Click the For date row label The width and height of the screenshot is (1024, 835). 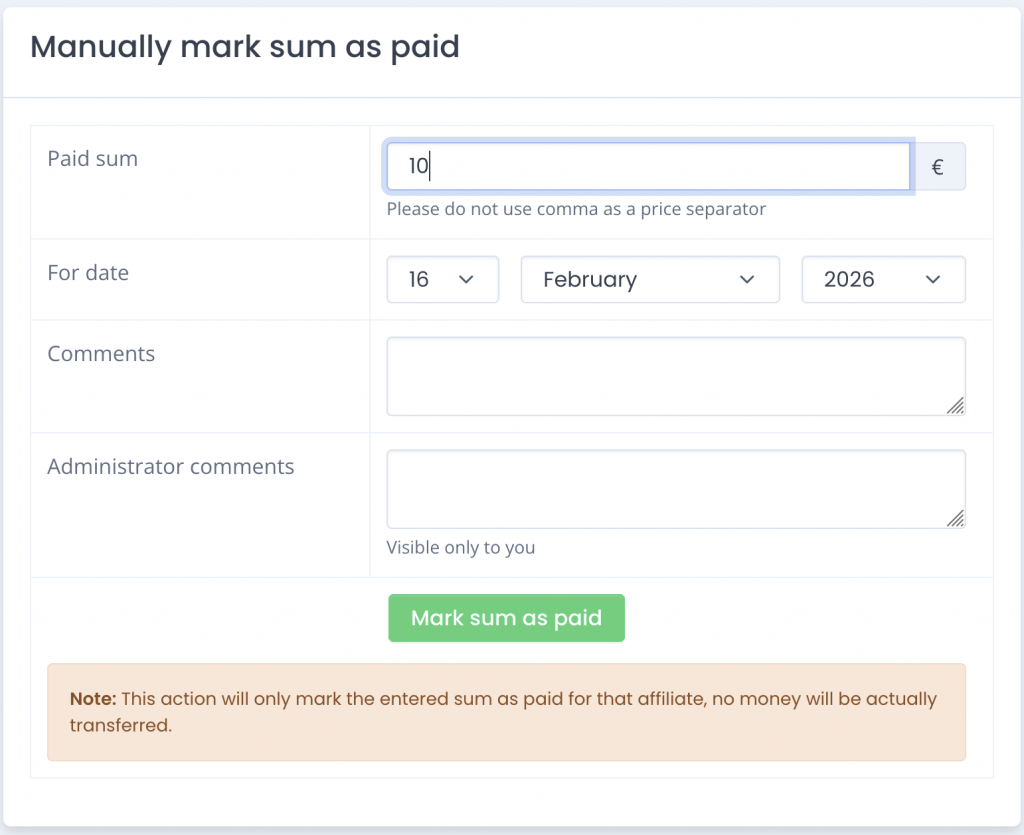(x=88, y=272)
